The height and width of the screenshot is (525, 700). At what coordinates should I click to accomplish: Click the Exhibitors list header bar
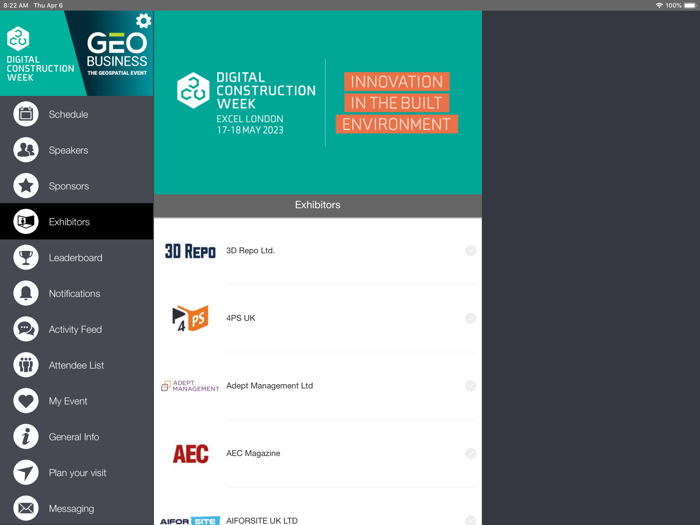coord(318,205)
